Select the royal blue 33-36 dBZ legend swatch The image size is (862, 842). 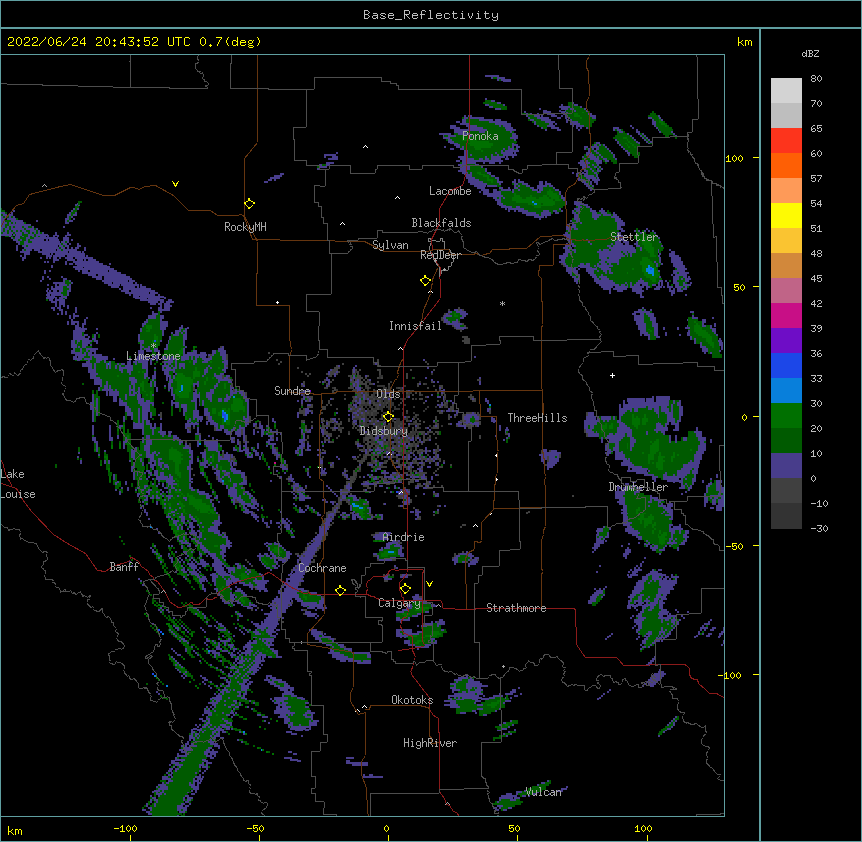tap(786, 365)
